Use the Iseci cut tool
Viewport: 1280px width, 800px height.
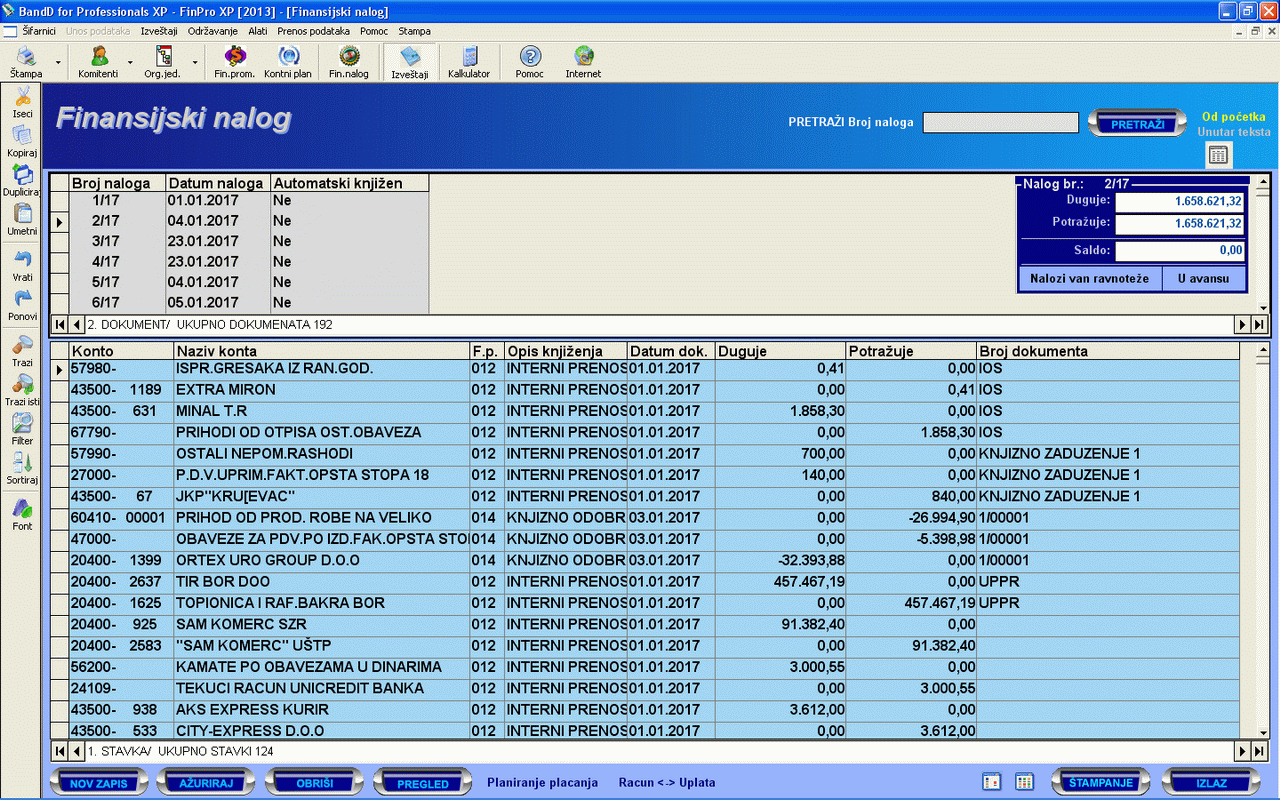(22, 103)
